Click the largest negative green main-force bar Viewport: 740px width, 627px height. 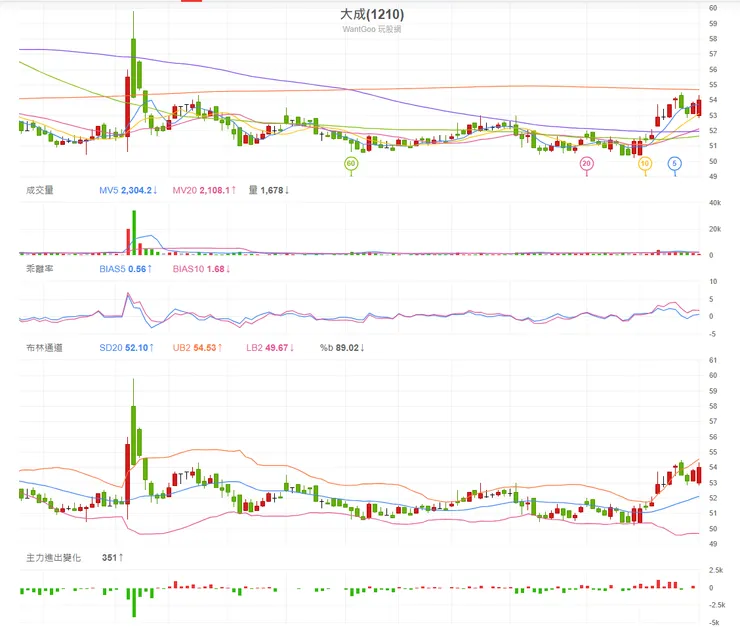pyautogui.click(x=134, y=602)
